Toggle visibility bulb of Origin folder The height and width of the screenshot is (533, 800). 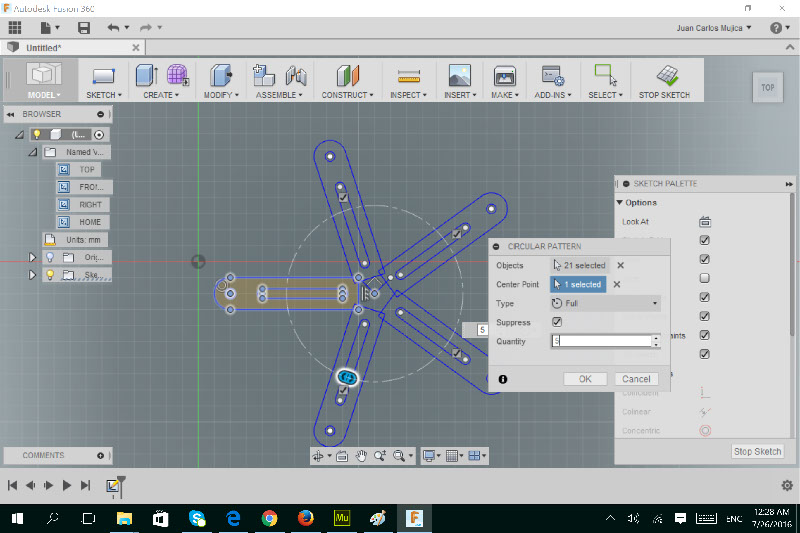(50, 257)
